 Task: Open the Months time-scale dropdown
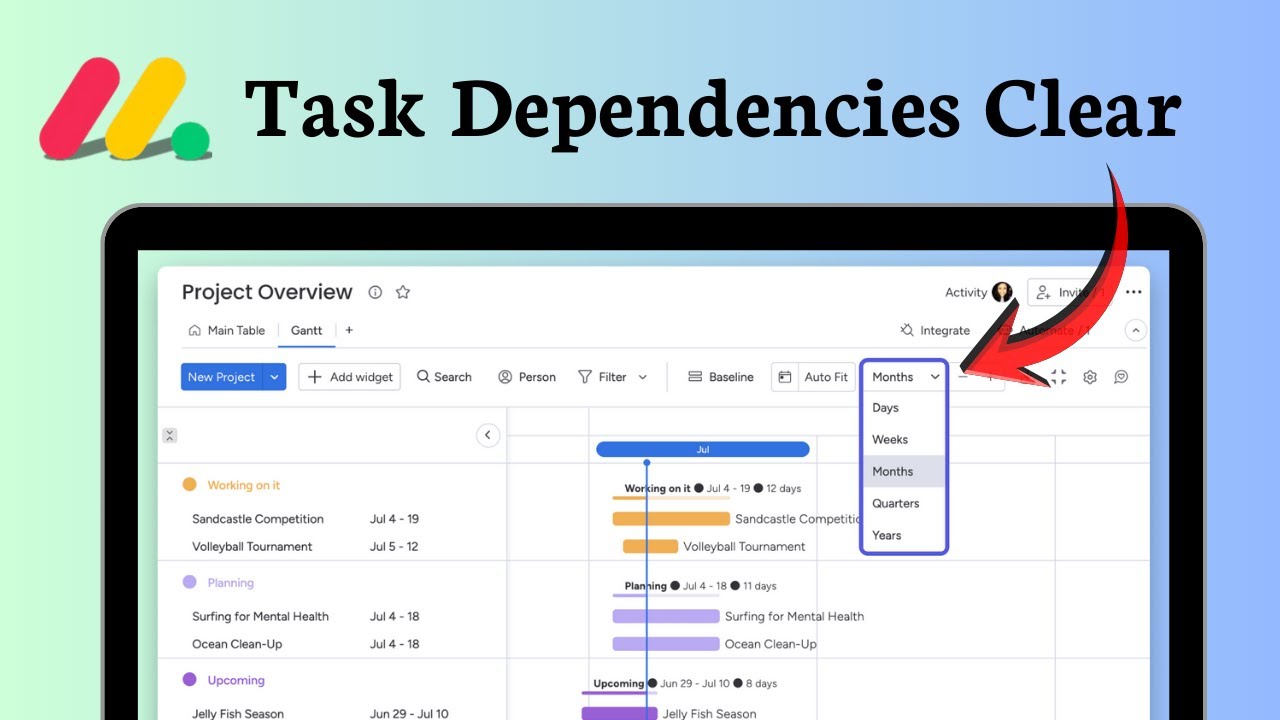pyautogui.click(x=905, y=377)
